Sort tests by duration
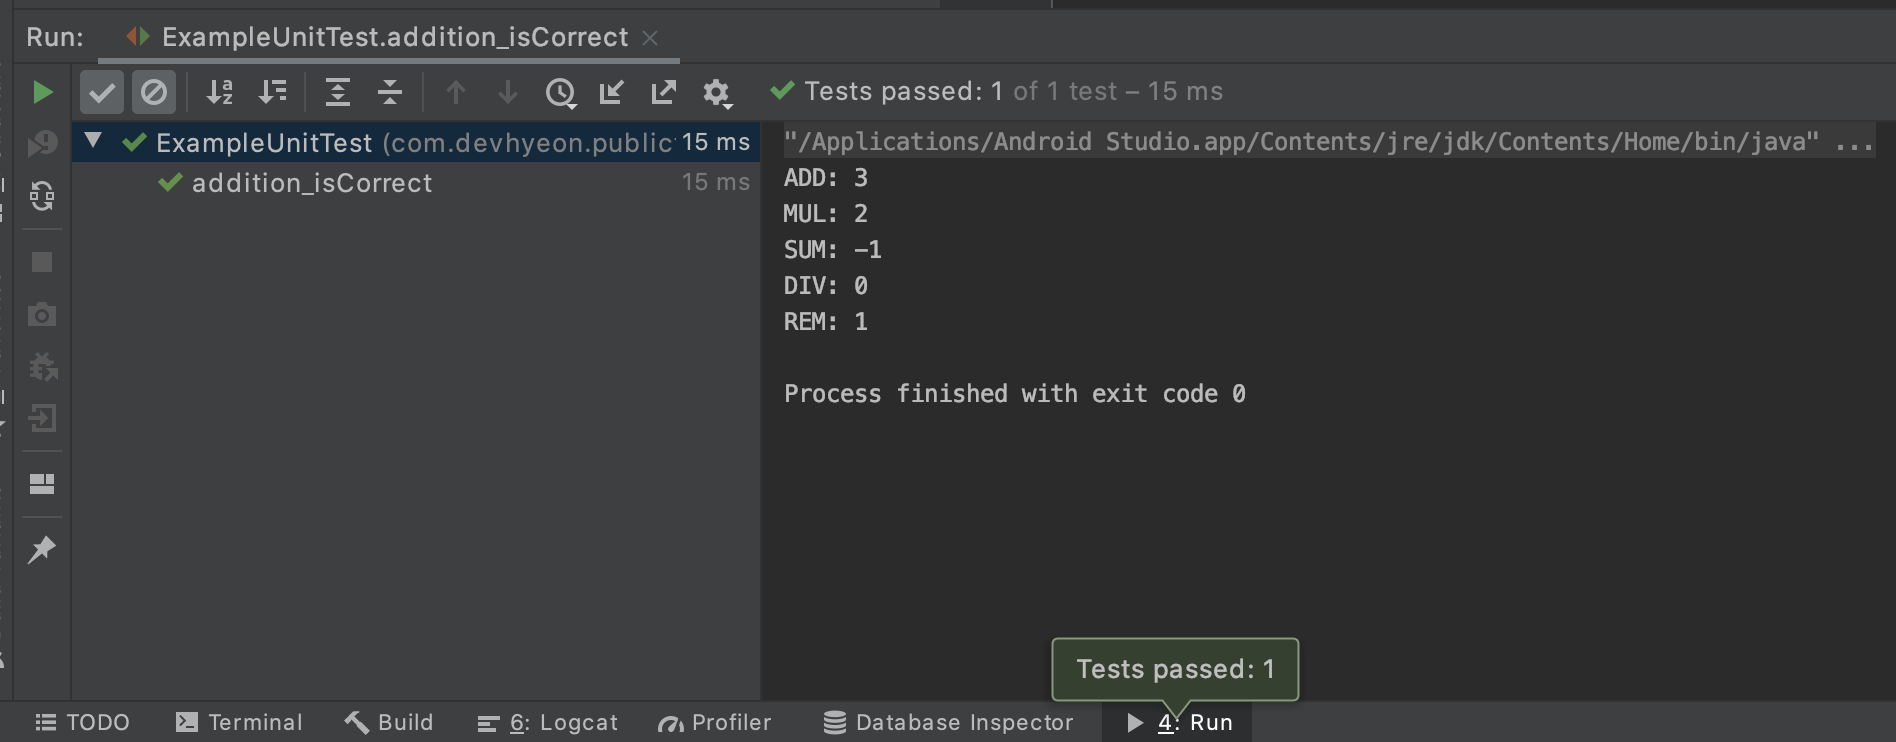The width and height of the screenshot is (1896, 742). (272, 92)
